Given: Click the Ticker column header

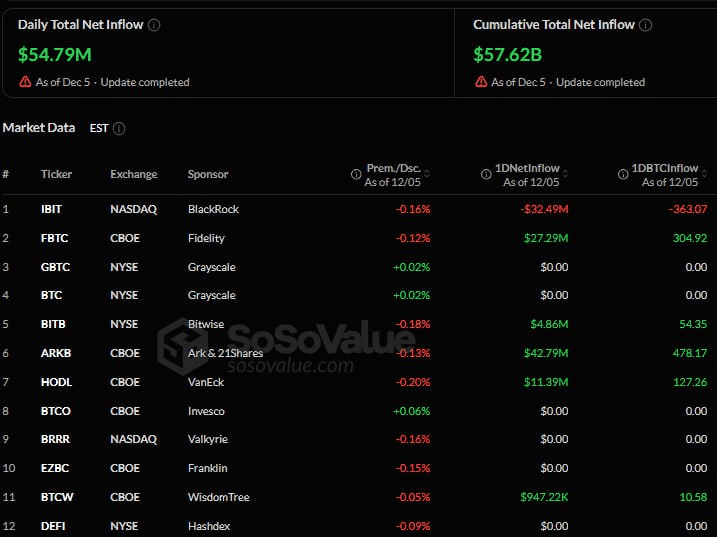Looking at the screenshot, I should tap(56, 174).
